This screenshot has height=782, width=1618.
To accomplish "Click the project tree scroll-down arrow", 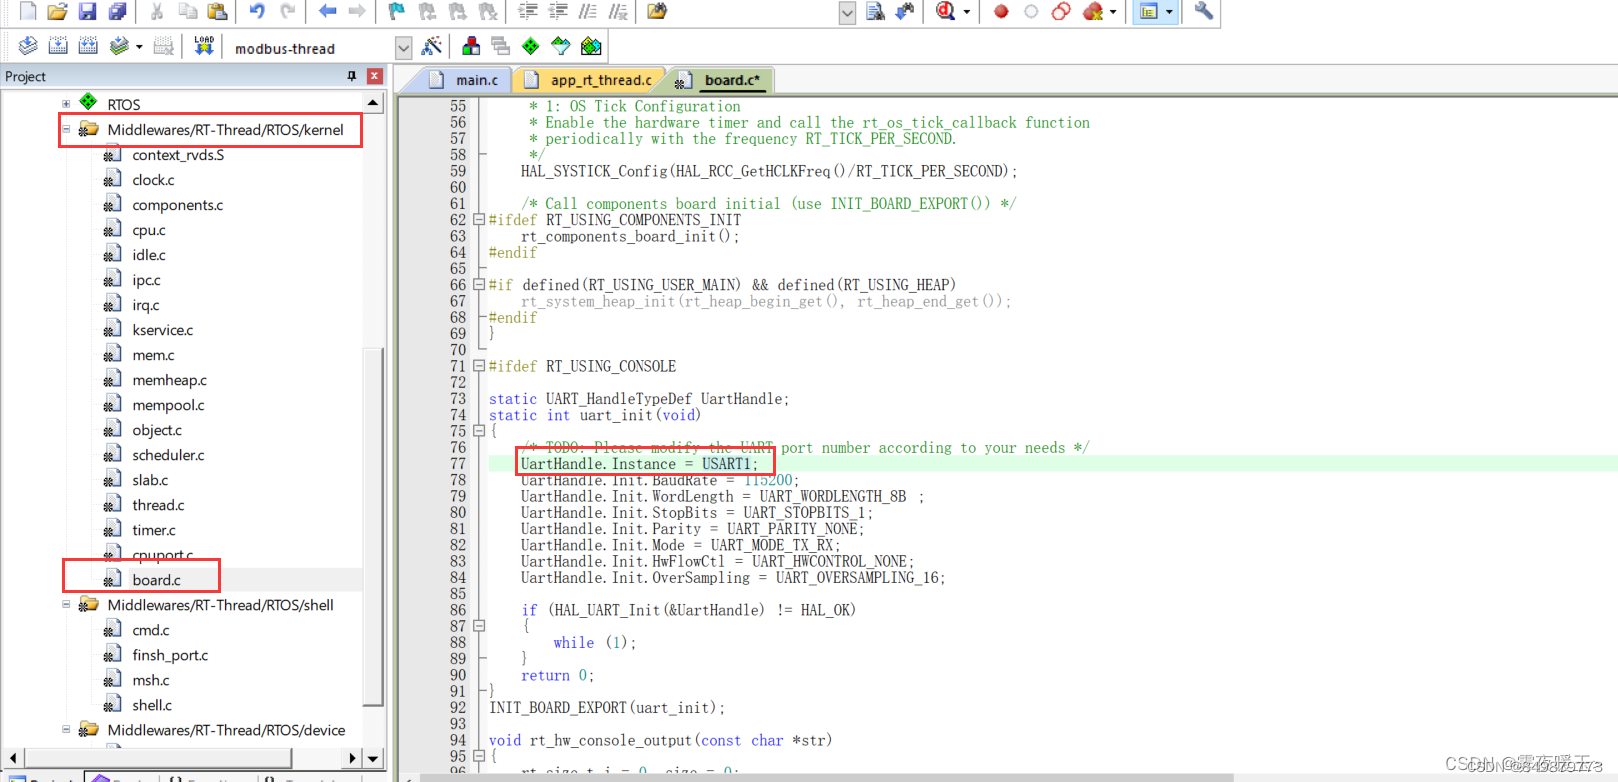I will pos(373,758).
